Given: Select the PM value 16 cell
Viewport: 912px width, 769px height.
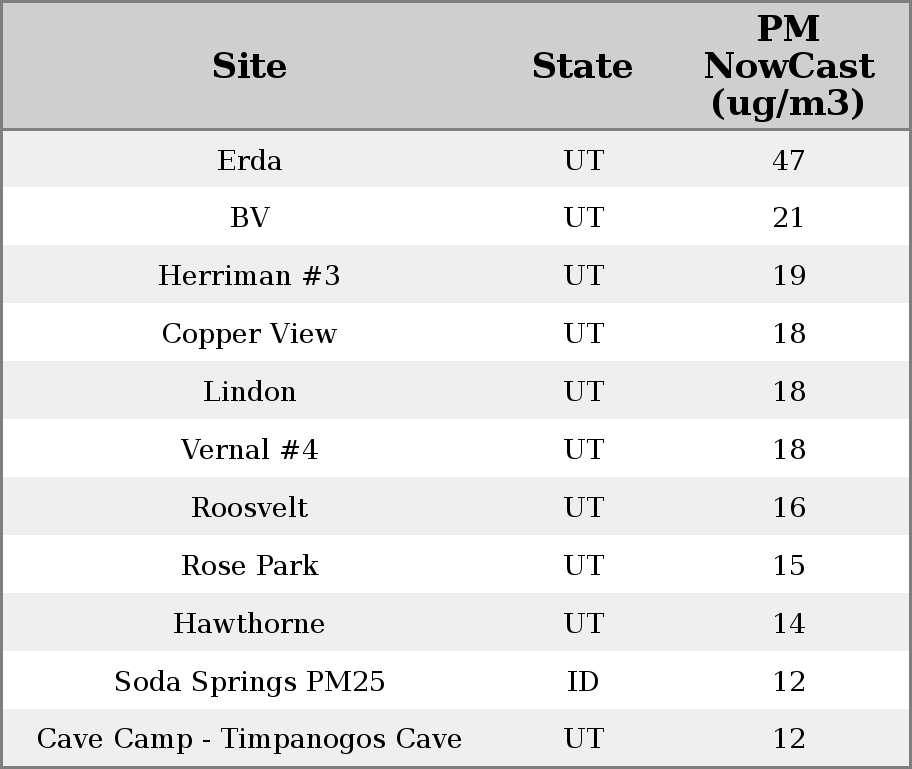Looking at the screenshot, I should (x=788, y=508).
